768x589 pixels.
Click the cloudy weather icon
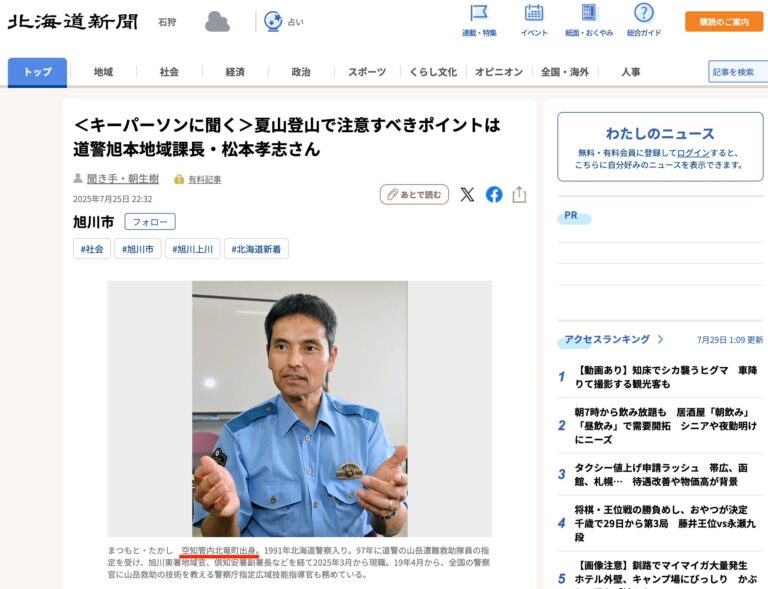(217, 22)
